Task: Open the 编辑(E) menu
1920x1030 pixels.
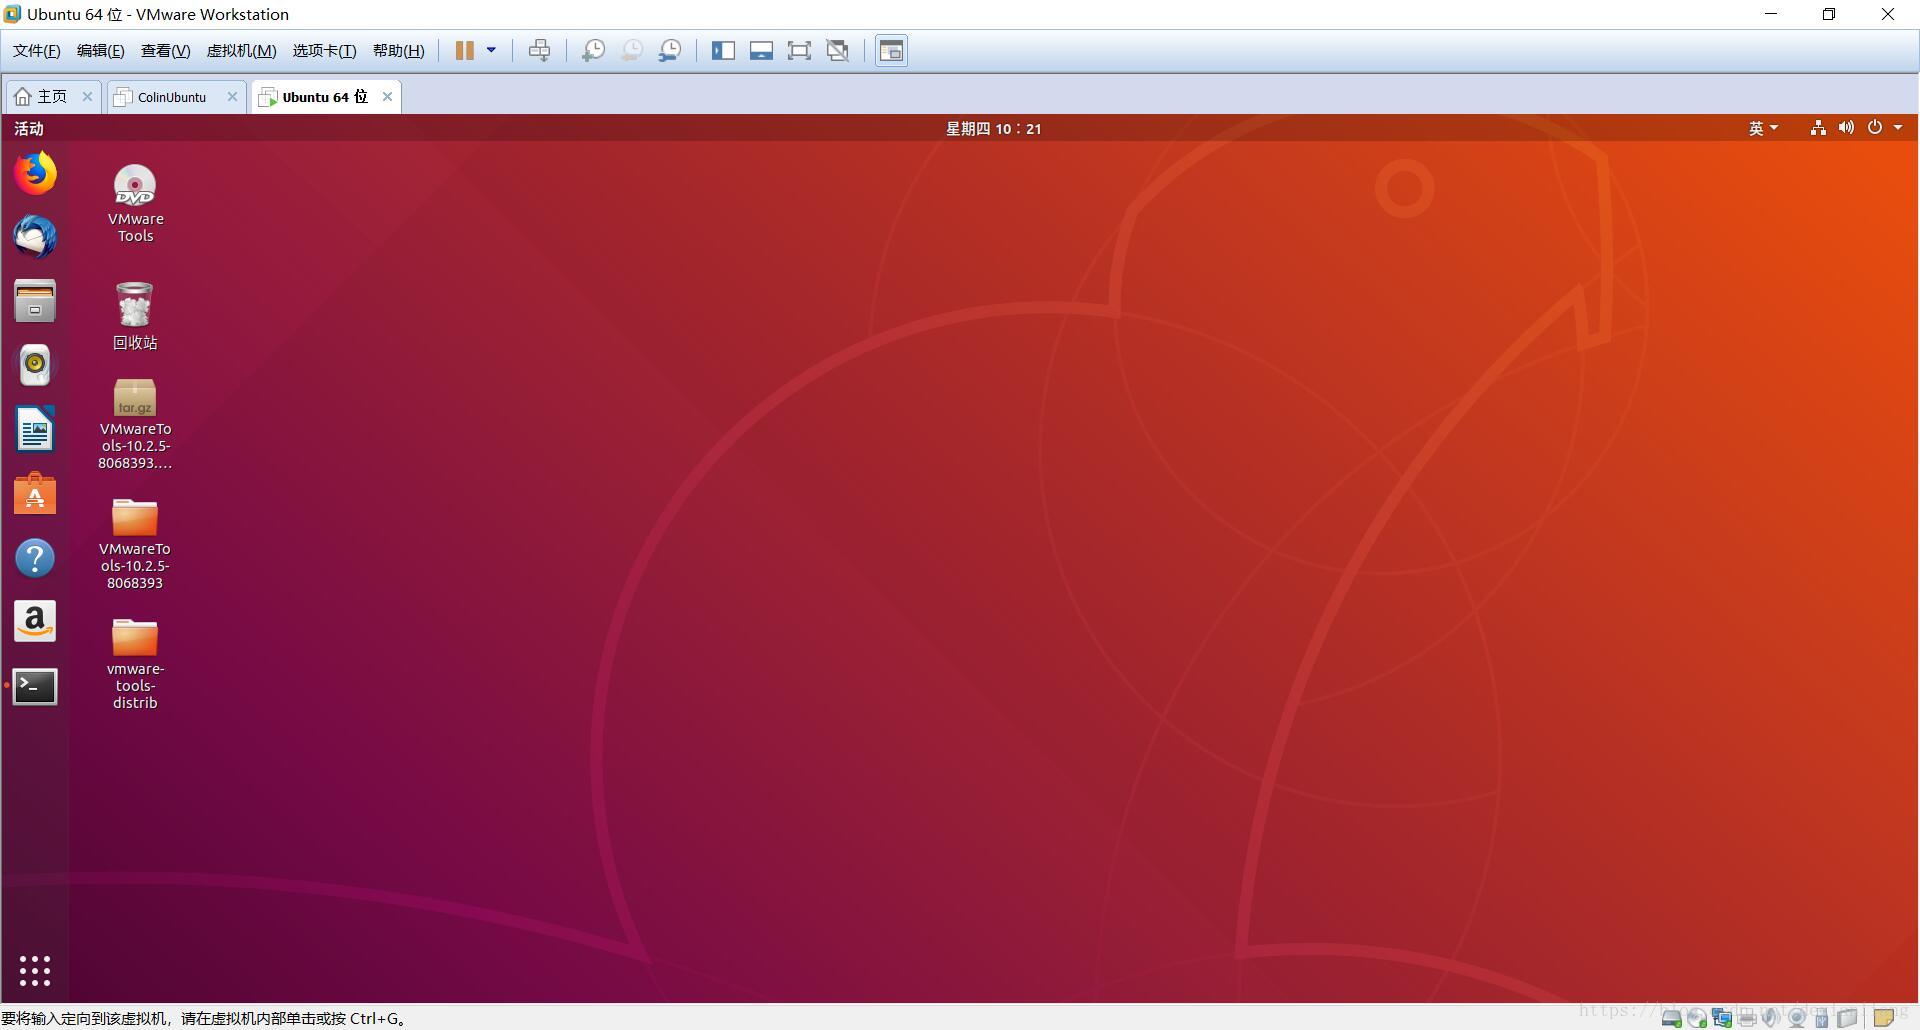Action: pyautogui.click(x=101, y=51)
